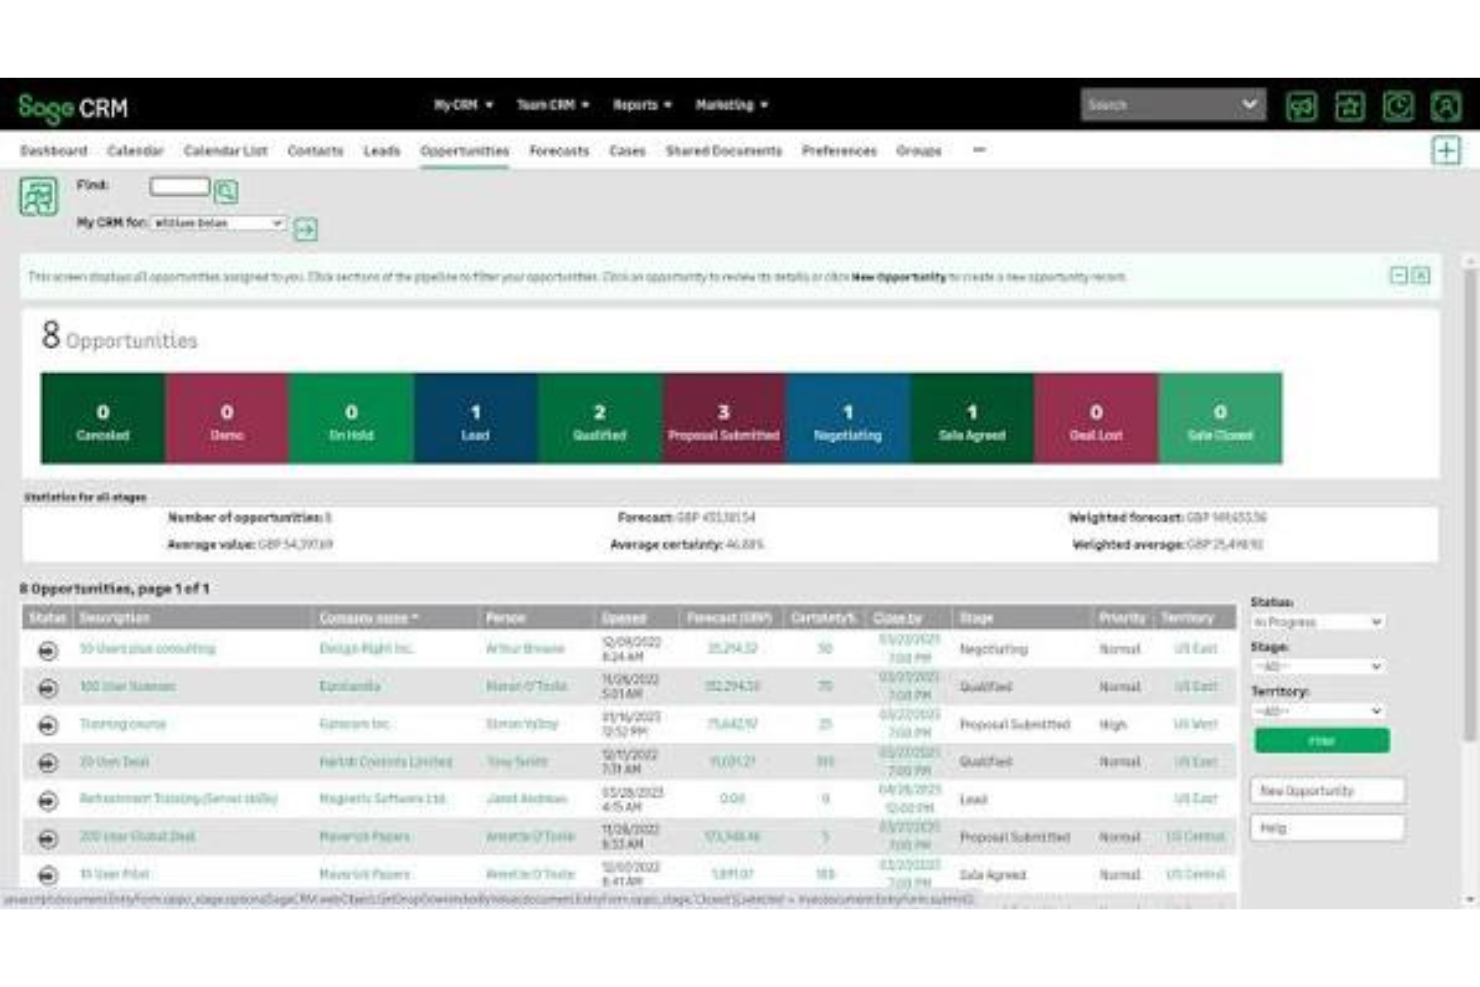Open the announcements megaphone icon
This screenshot has width=1480, height=987.
click(1301, 105)
